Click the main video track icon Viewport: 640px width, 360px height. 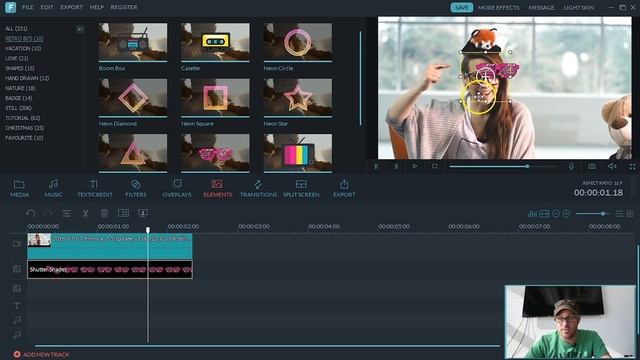[17, 244]
